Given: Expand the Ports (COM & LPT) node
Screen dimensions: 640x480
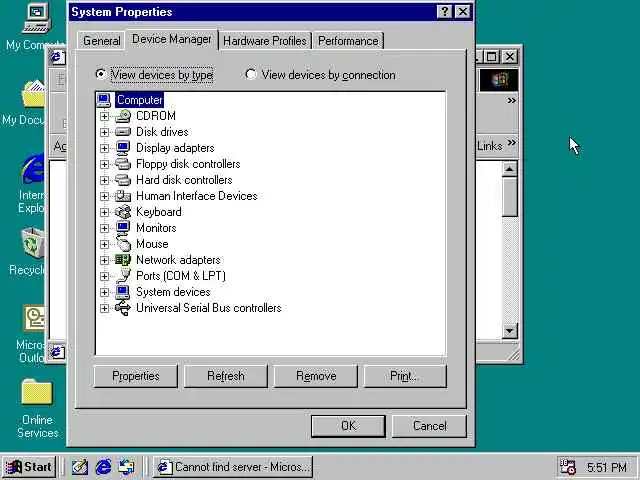Looking at the screenshot, I should 104,276.
